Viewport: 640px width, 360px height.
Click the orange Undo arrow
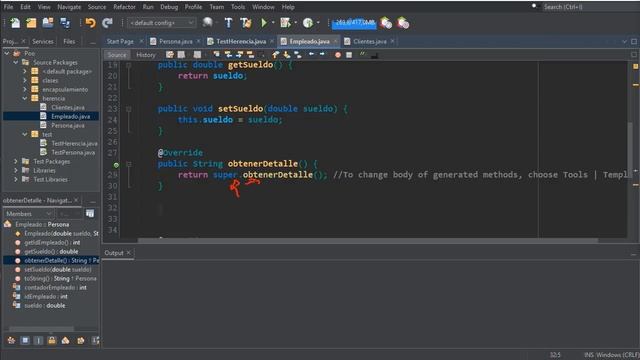pos(90,23)
